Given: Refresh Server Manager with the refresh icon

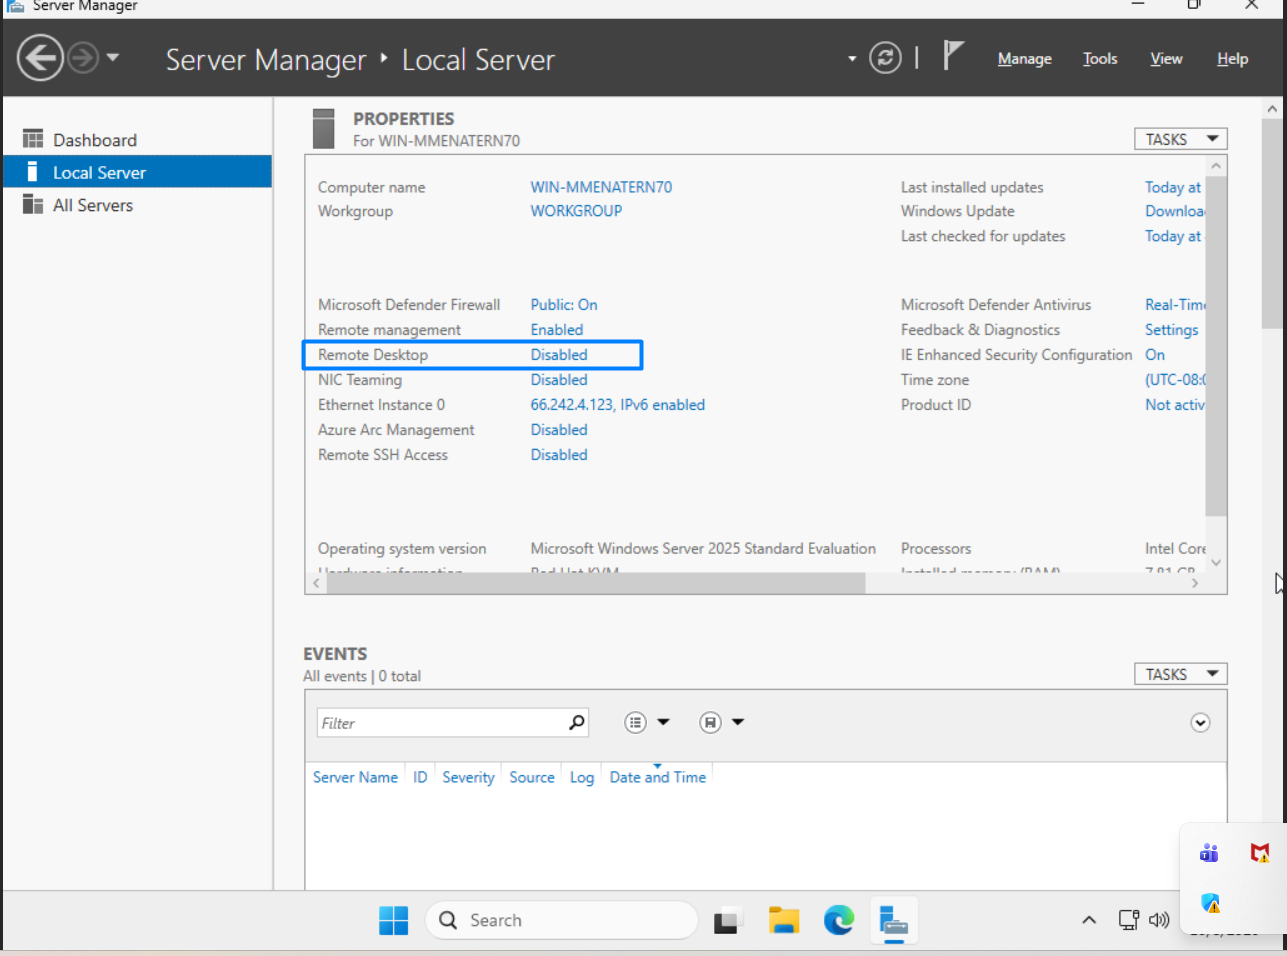Looking at the screenshot, I should [885, 58].
